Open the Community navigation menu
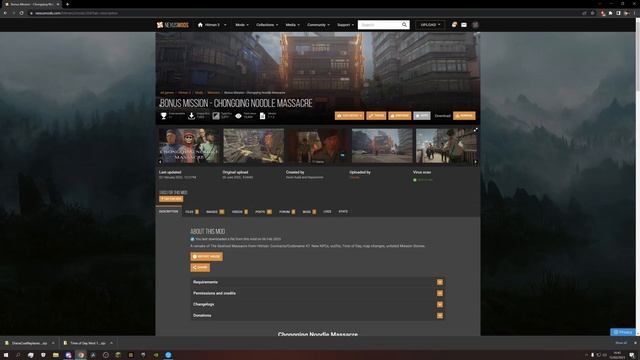 coord(318,25)
